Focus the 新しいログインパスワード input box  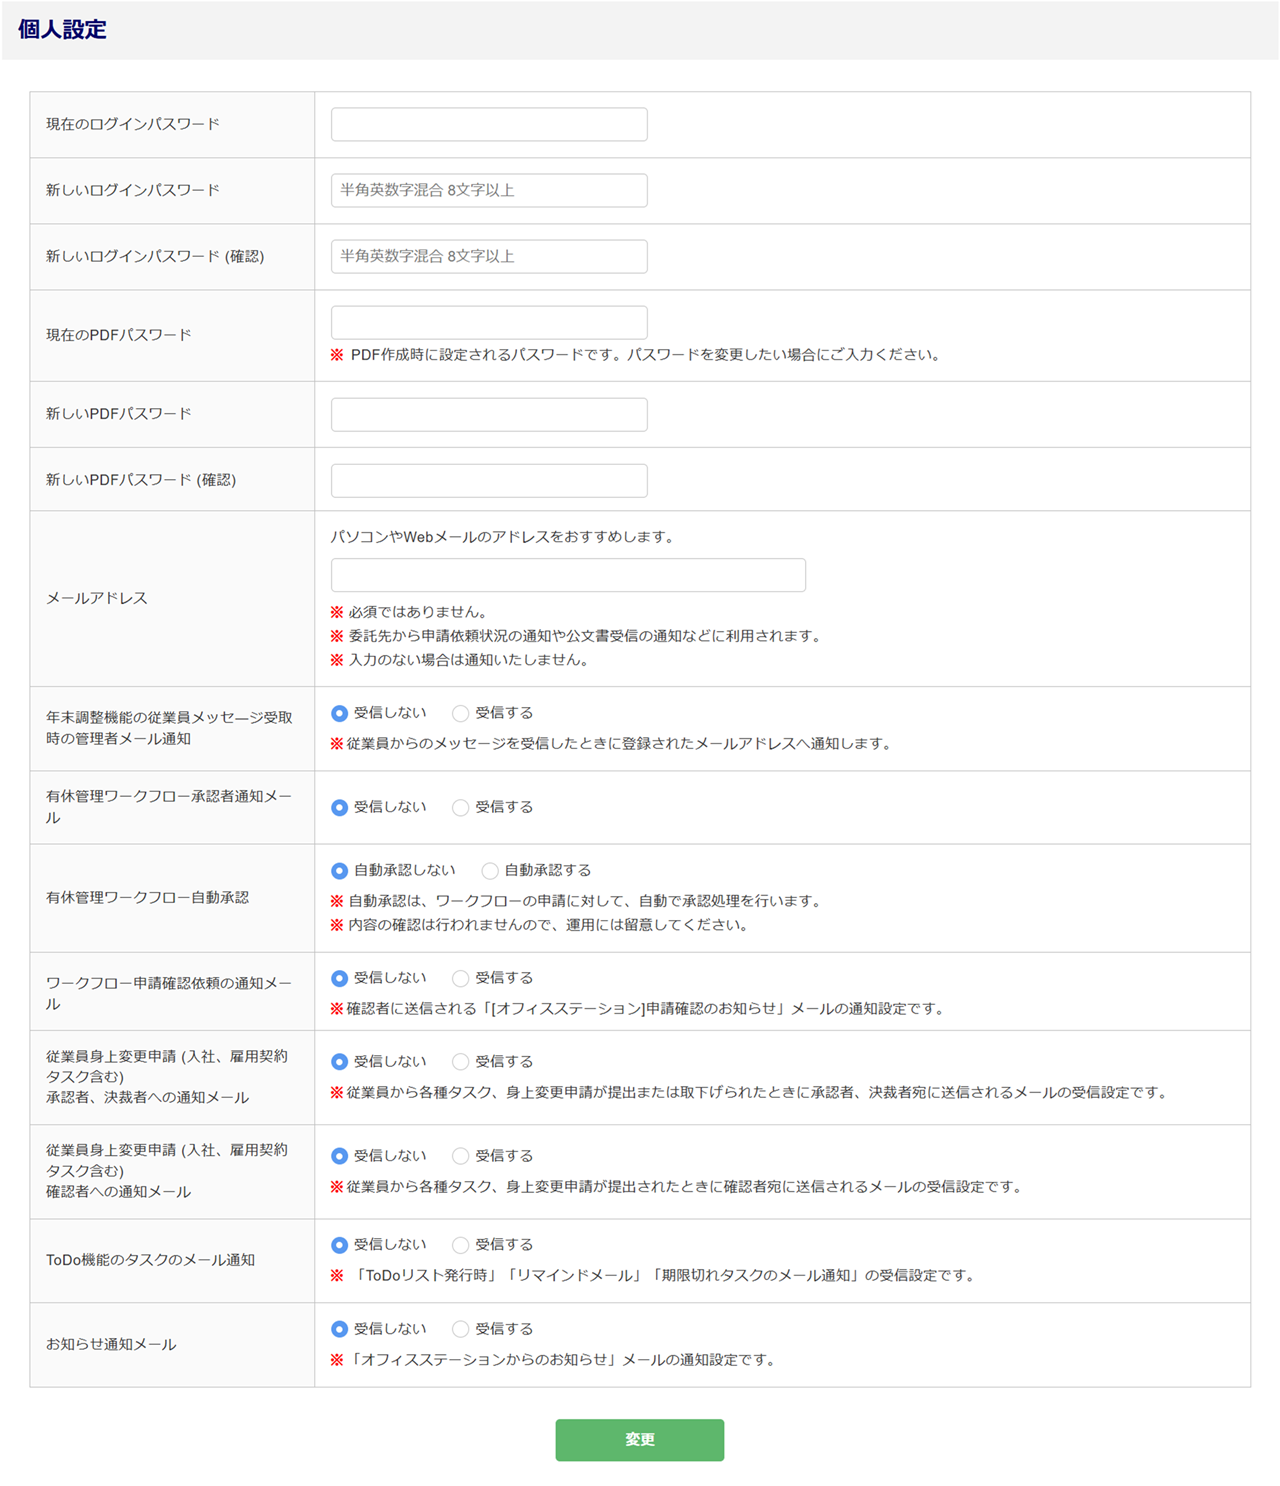489,191
